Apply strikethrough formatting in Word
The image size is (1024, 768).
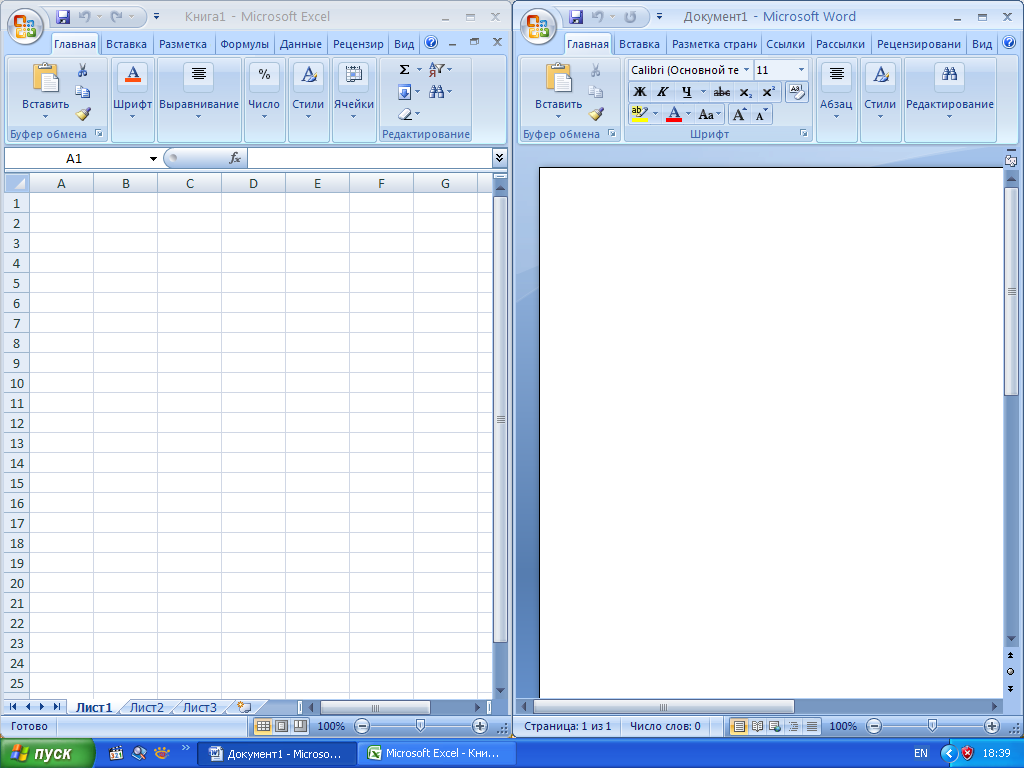[x=722, y=92]
